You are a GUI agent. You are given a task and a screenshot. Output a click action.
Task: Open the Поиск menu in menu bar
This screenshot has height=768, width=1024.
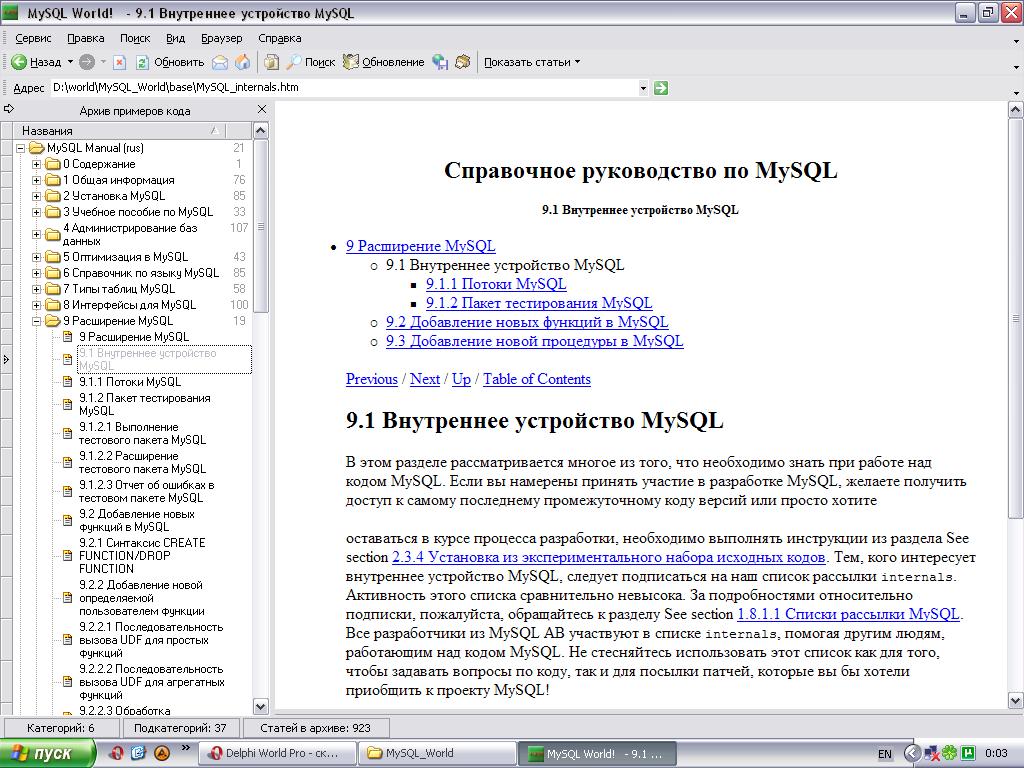tap(135, 39)
